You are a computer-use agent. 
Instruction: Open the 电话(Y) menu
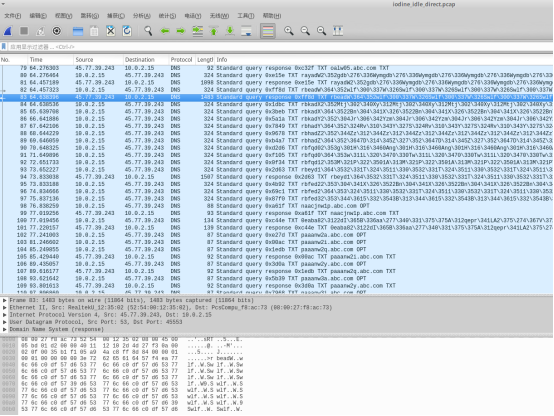(x=193, y=16)
